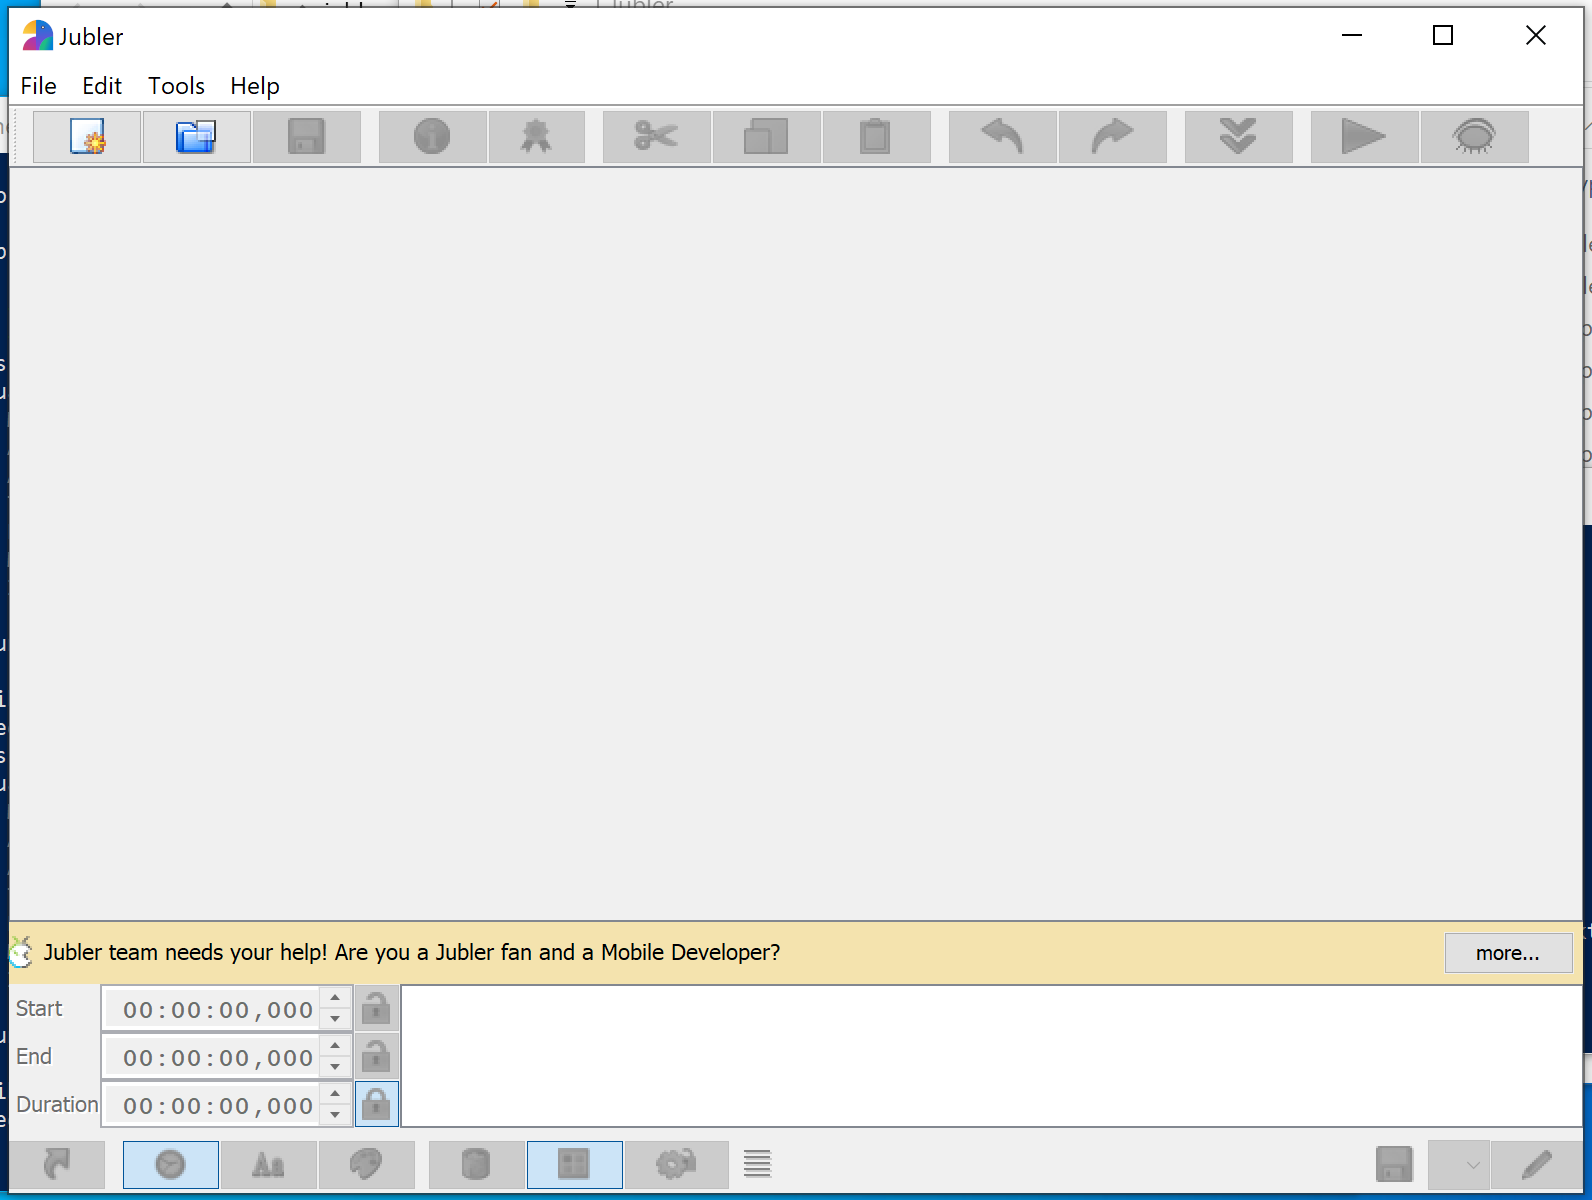Toggle preview with the eye icon
Viewport: 1592px width, 1200px height.
[x=1474, y=137]
